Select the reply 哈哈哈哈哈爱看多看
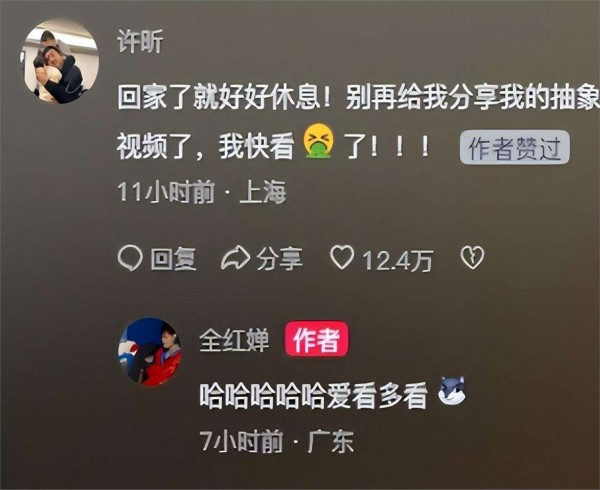This screenshot has height=490, width=600. 313,396
